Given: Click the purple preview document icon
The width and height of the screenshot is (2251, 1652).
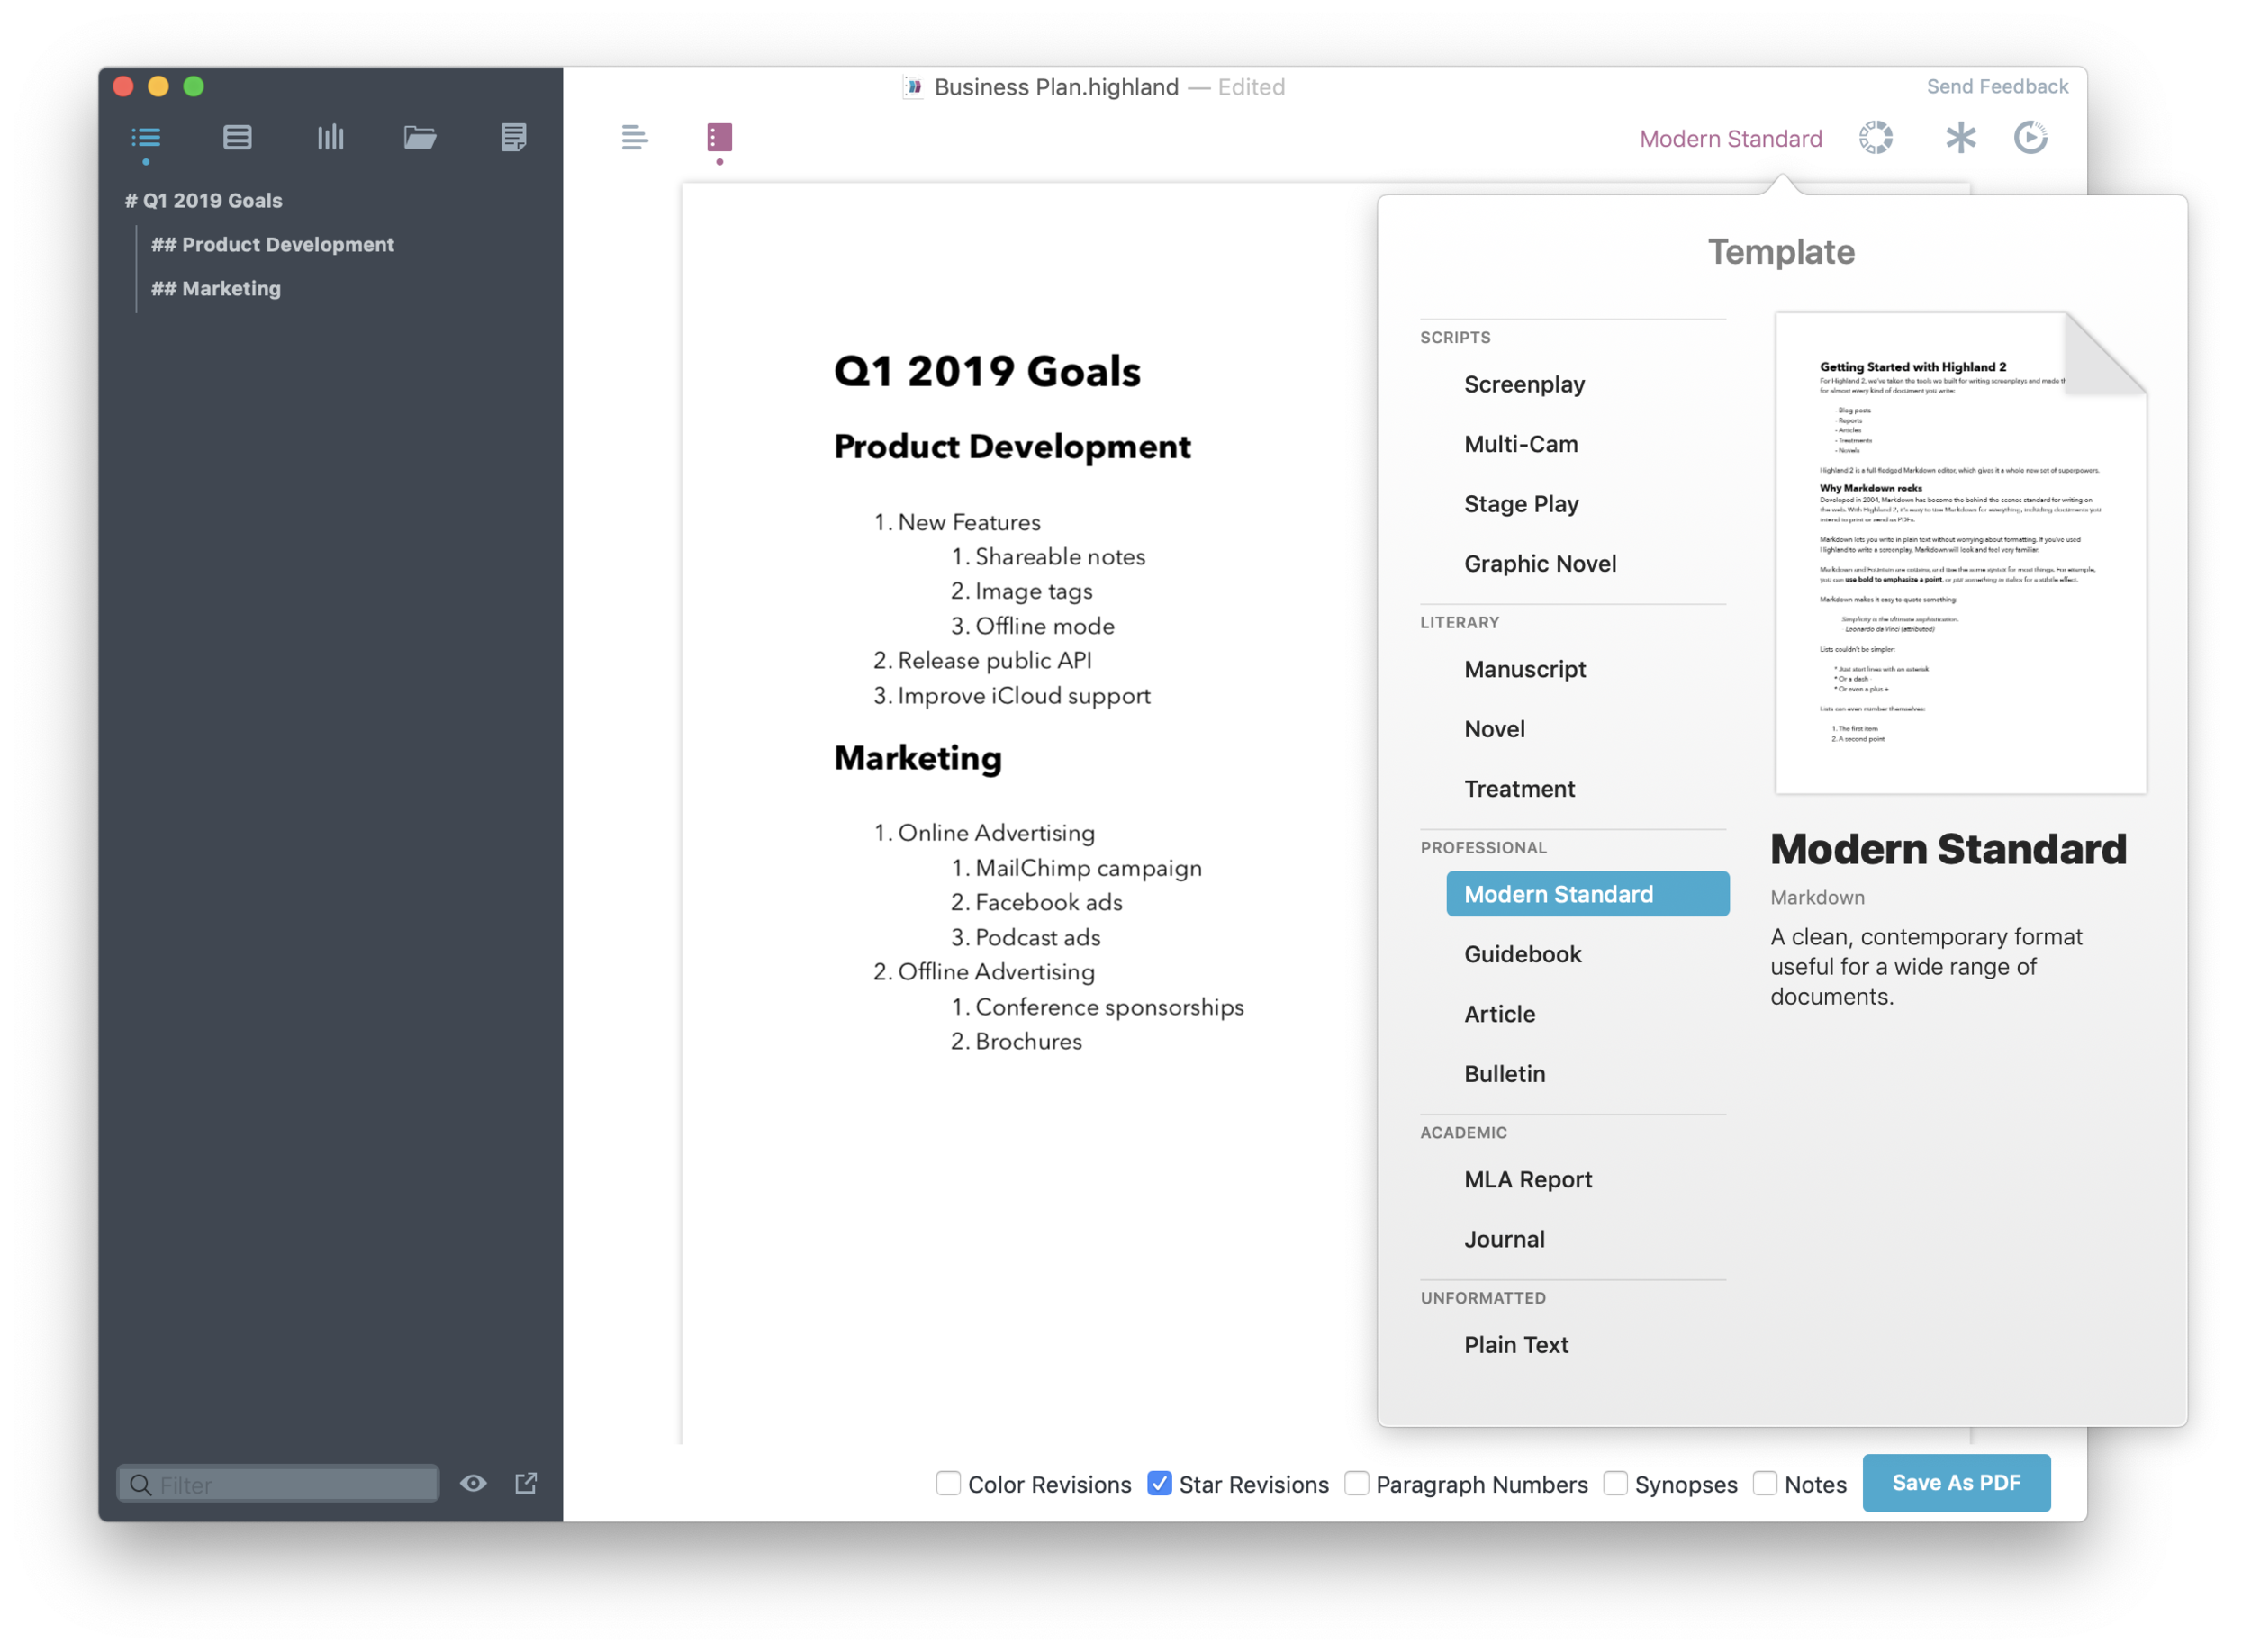Looking at the screenshot, I should (x=719, y=137).
